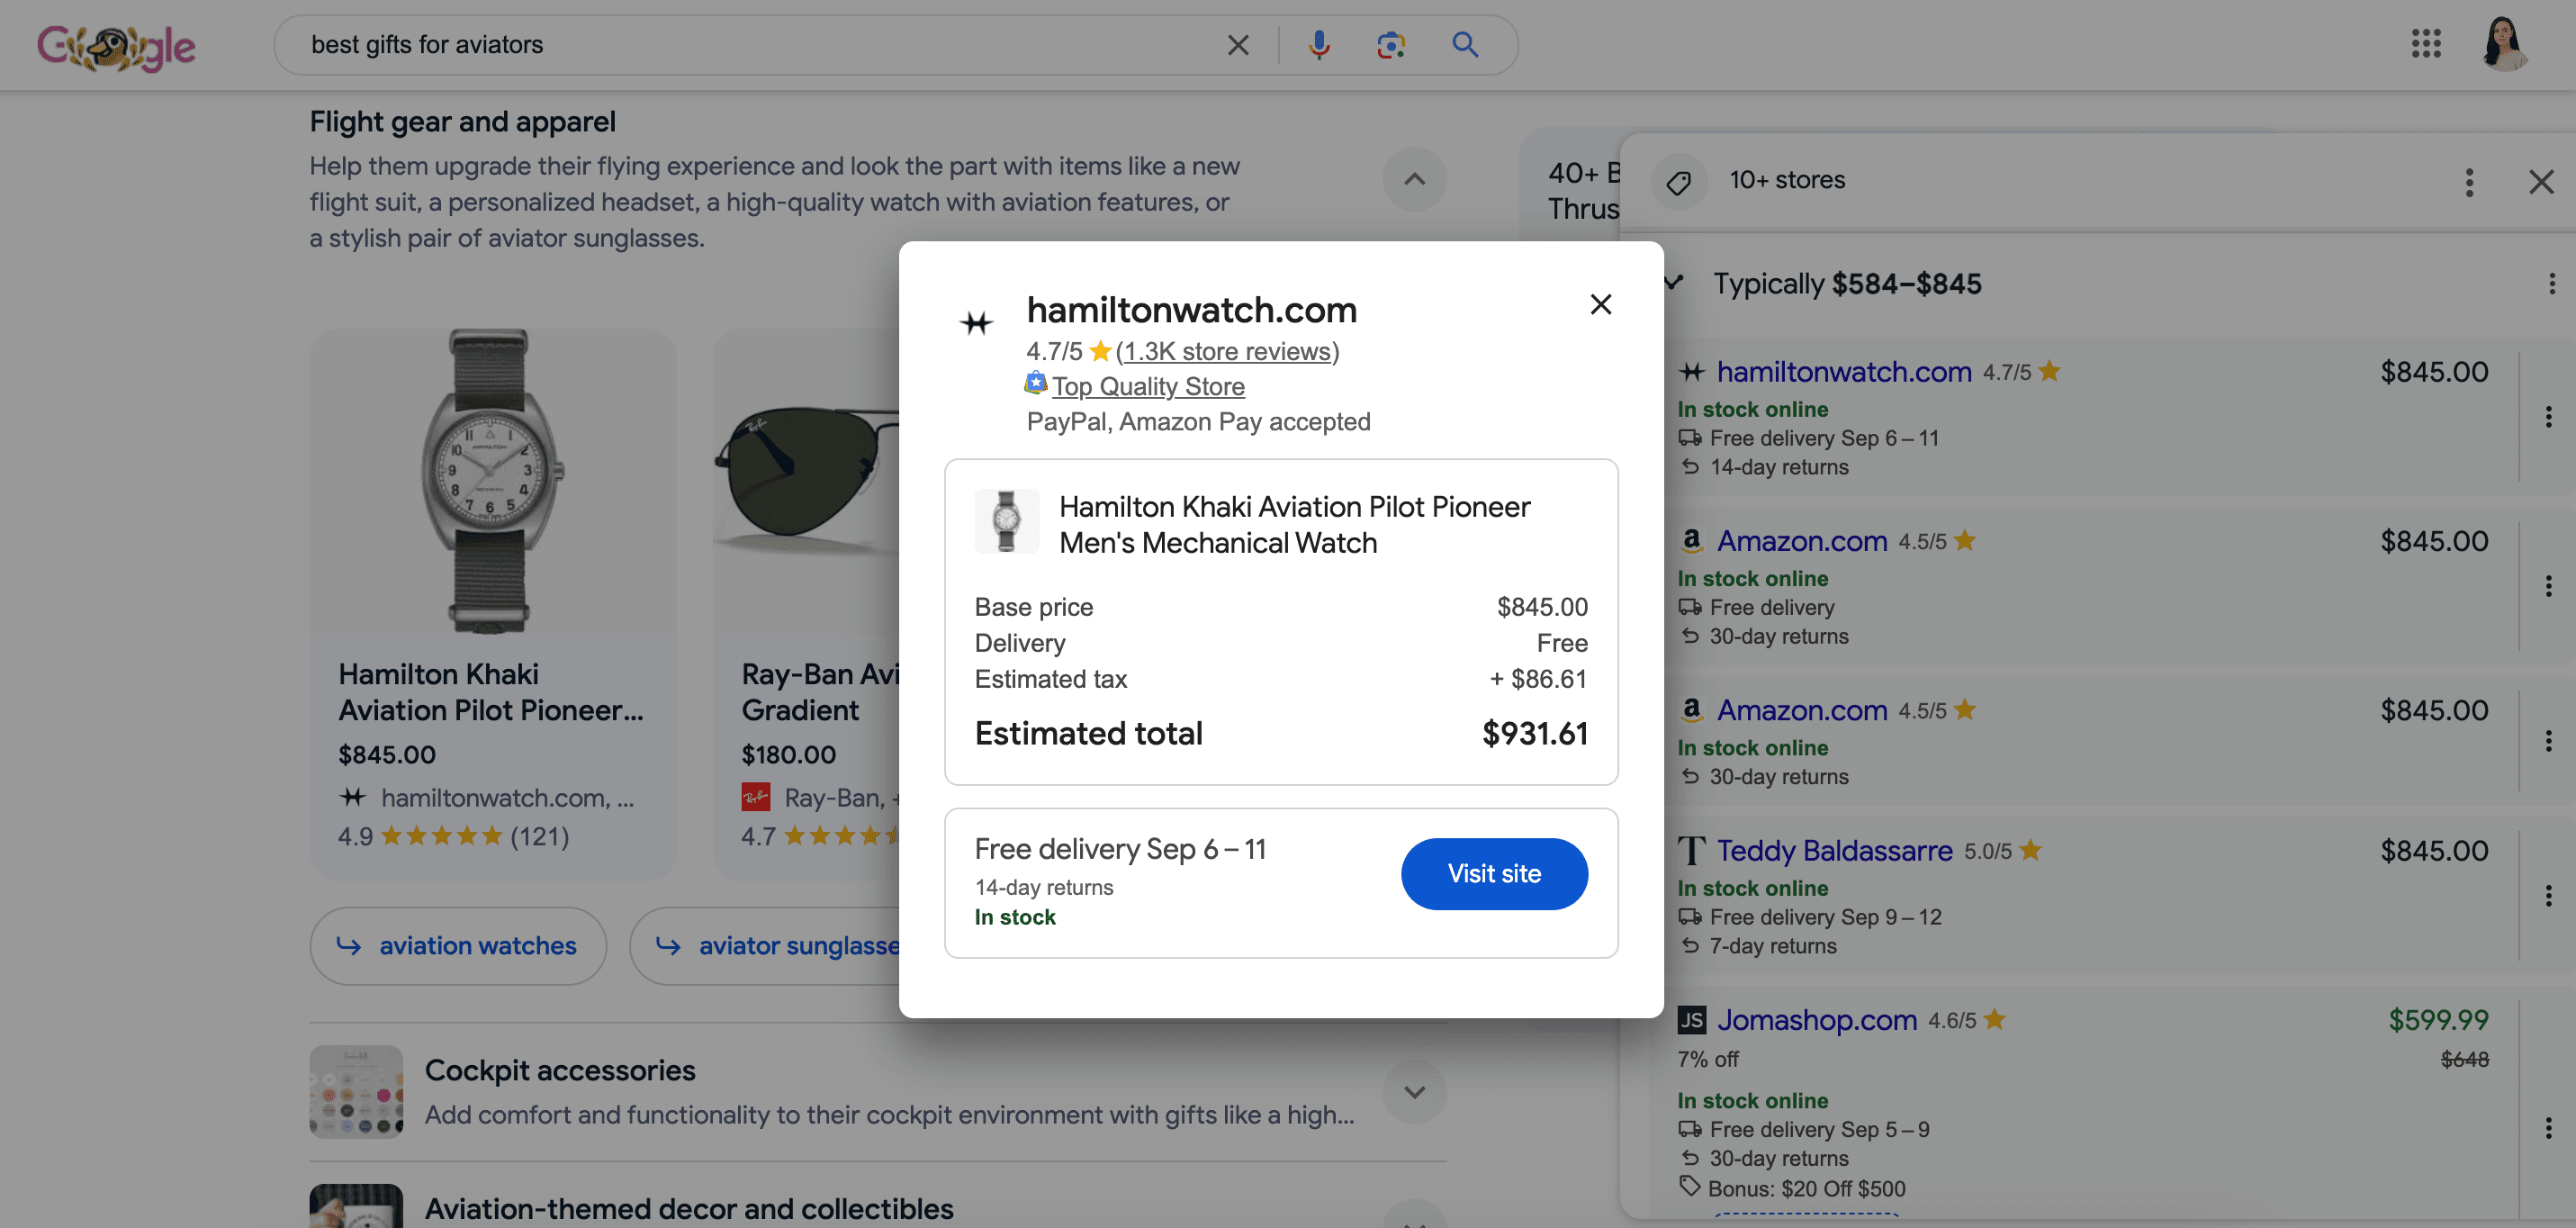The height and width of the screenshot is (1228, 2576).
Task: Click the 4.9 star rating (121) reviews
Action: (x=453, y=837)
